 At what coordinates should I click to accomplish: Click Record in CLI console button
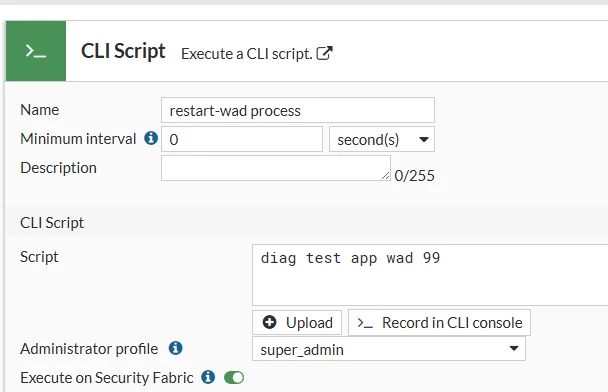[439, 322]
